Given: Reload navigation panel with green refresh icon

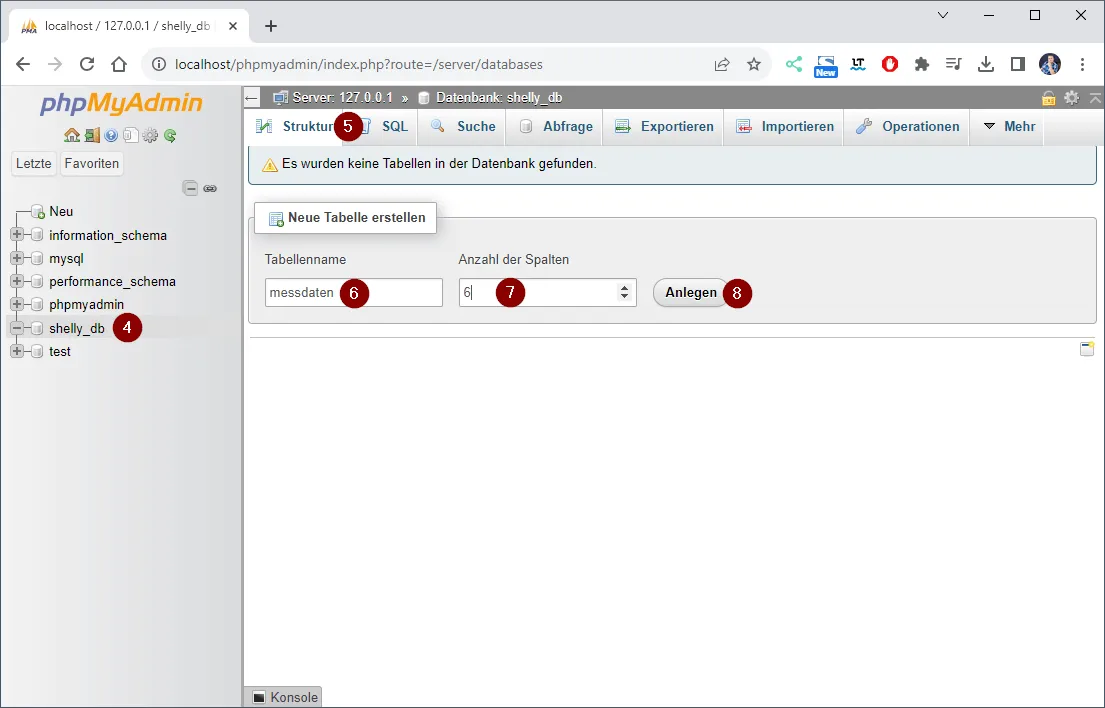Looking at the screenshot, I should (170, 136).
